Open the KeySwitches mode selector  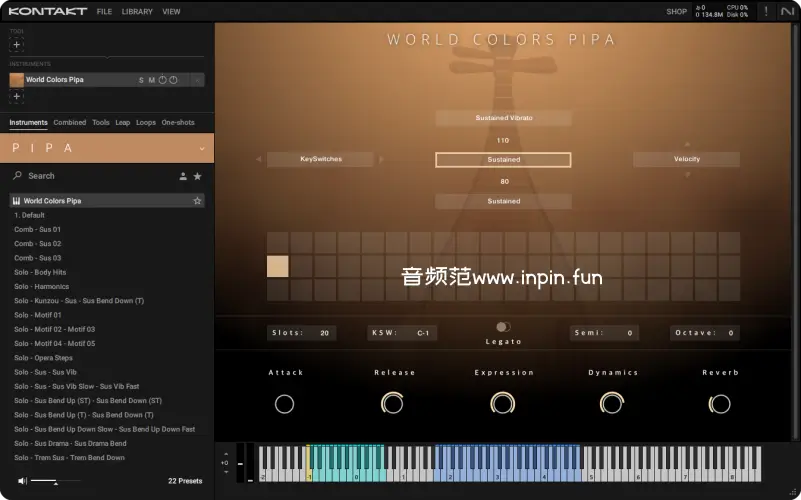(321, 159)
